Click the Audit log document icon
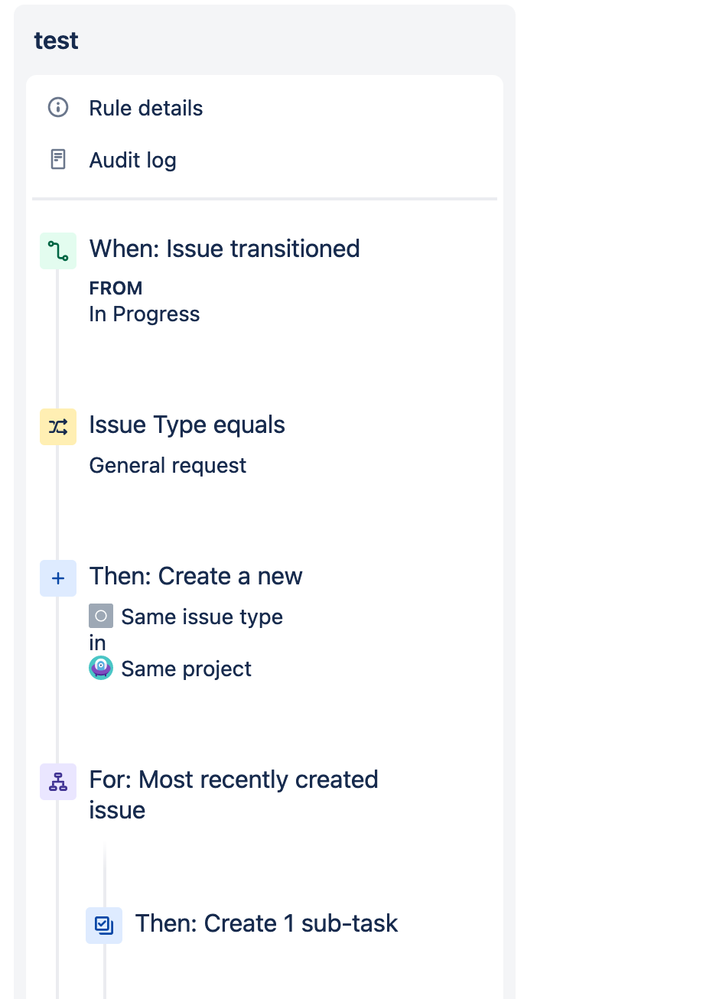716x999 pixels. pos(58,160)
